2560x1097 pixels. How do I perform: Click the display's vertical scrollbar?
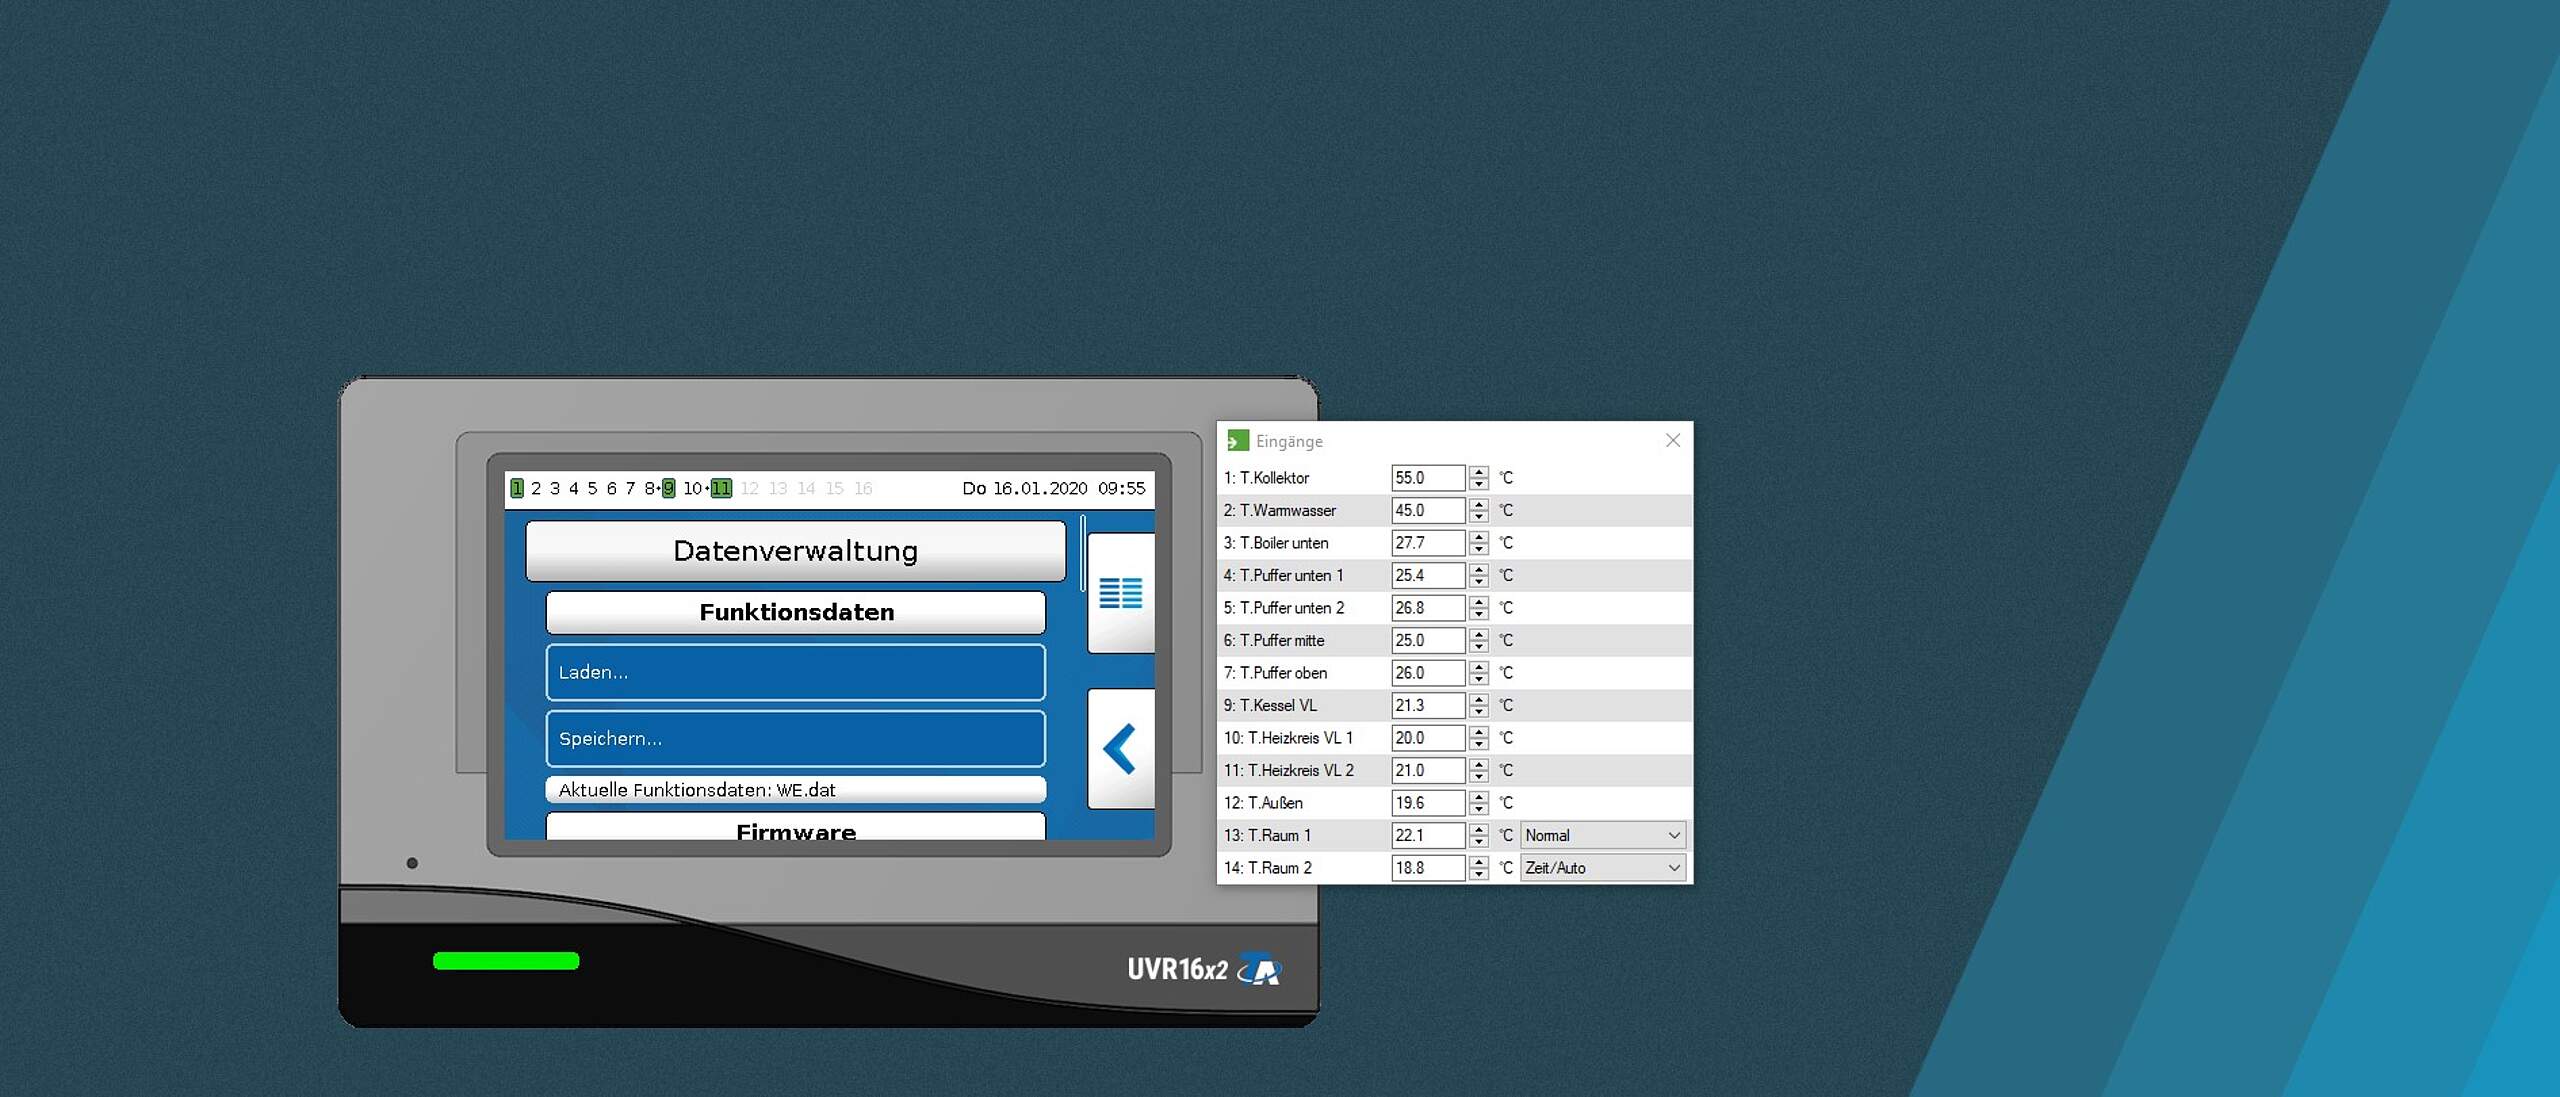[x=1082, y=553]
